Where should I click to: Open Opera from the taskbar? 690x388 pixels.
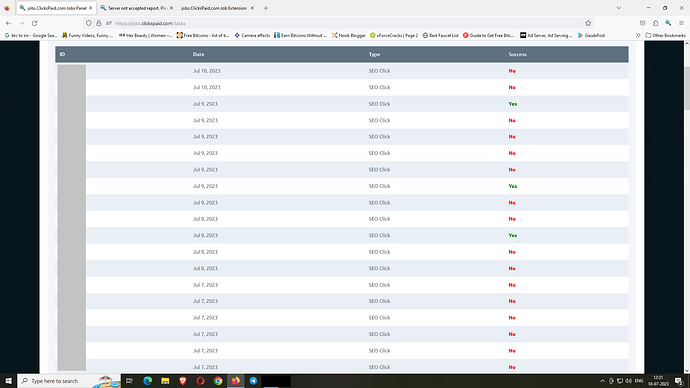(200, 381)
